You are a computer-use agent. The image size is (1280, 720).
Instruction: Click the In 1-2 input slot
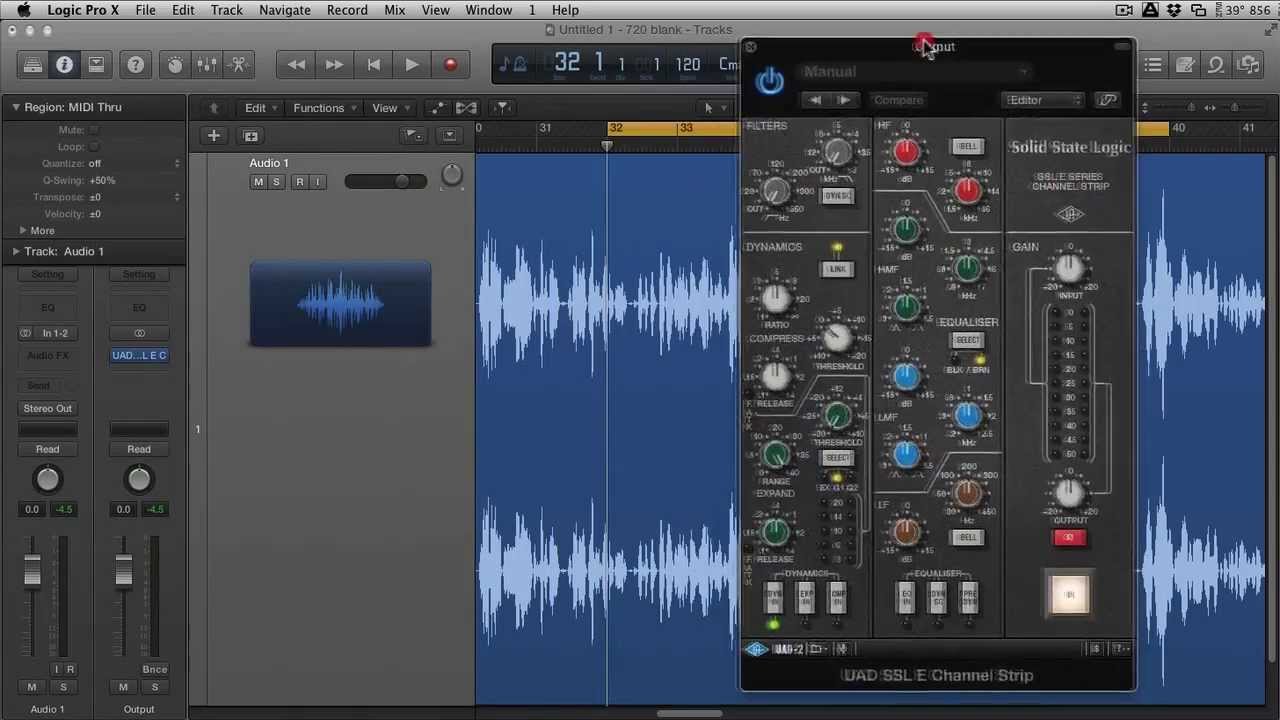(x=54, y=333)
